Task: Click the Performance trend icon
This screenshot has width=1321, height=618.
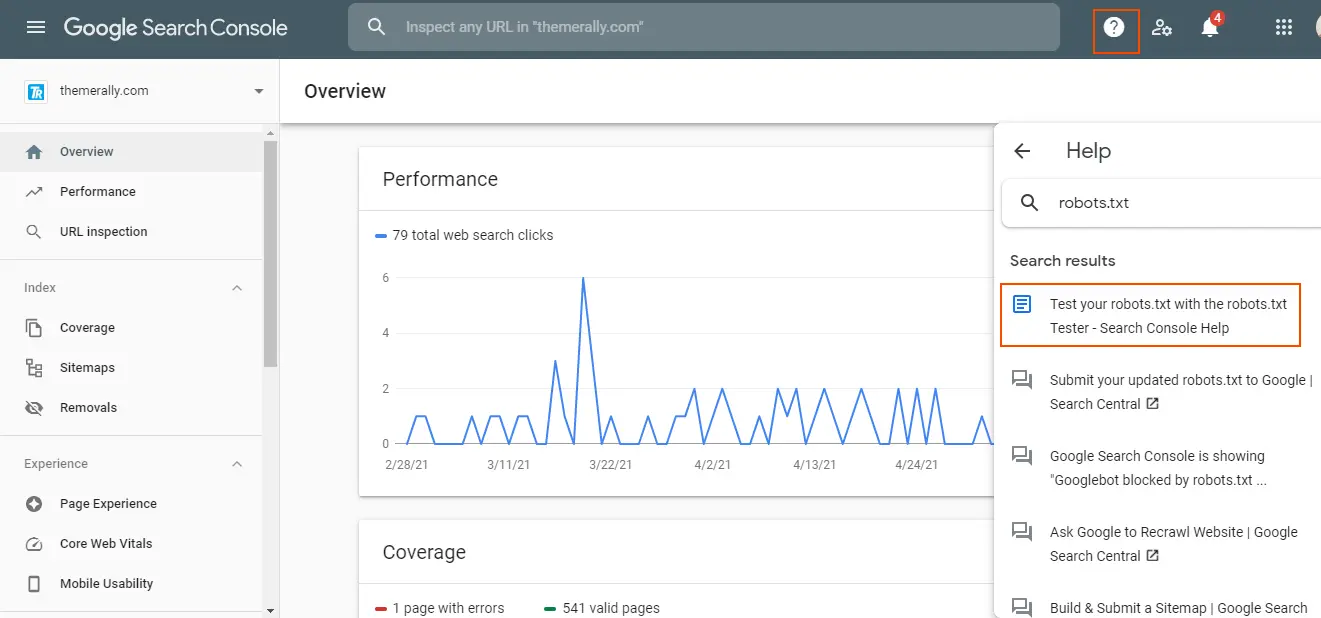Action: tap(34, 192)
